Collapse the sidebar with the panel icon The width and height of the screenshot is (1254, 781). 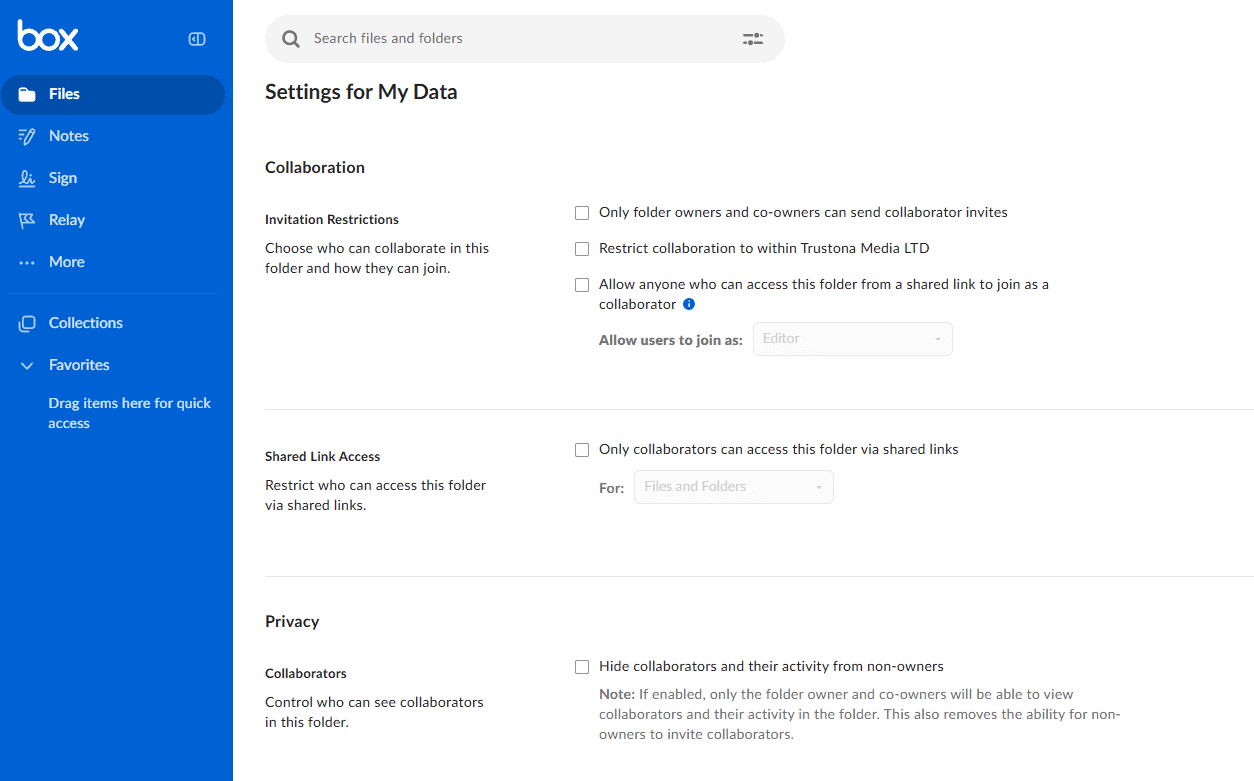tap(197, 39)
